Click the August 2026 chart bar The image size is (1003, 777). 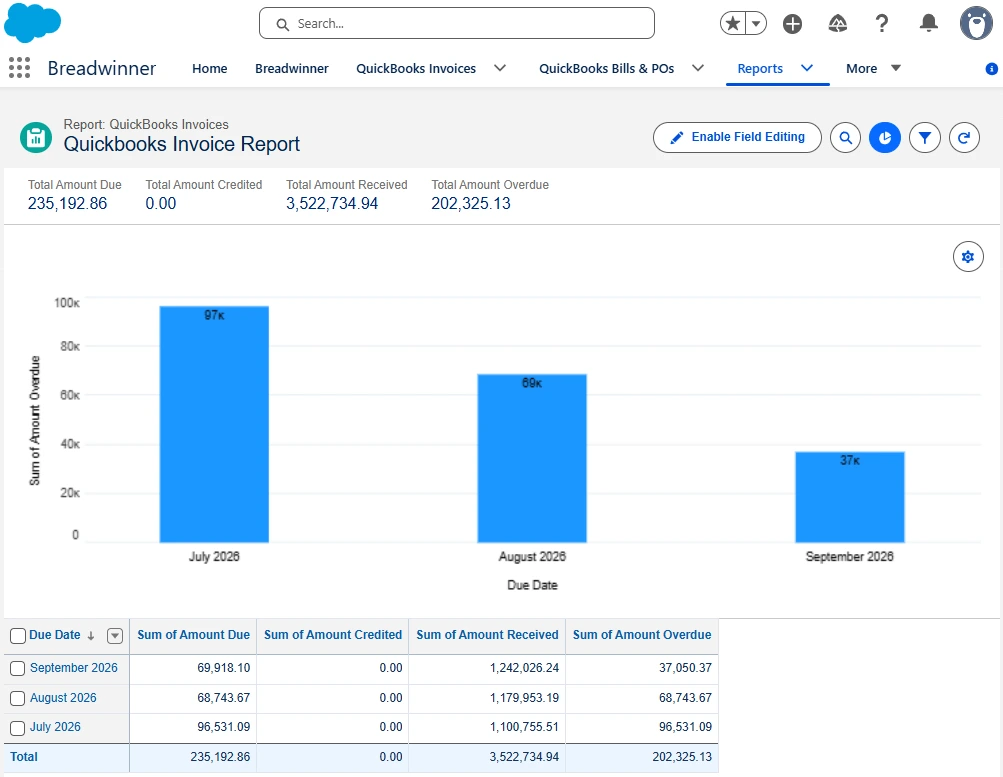point(532,459)
